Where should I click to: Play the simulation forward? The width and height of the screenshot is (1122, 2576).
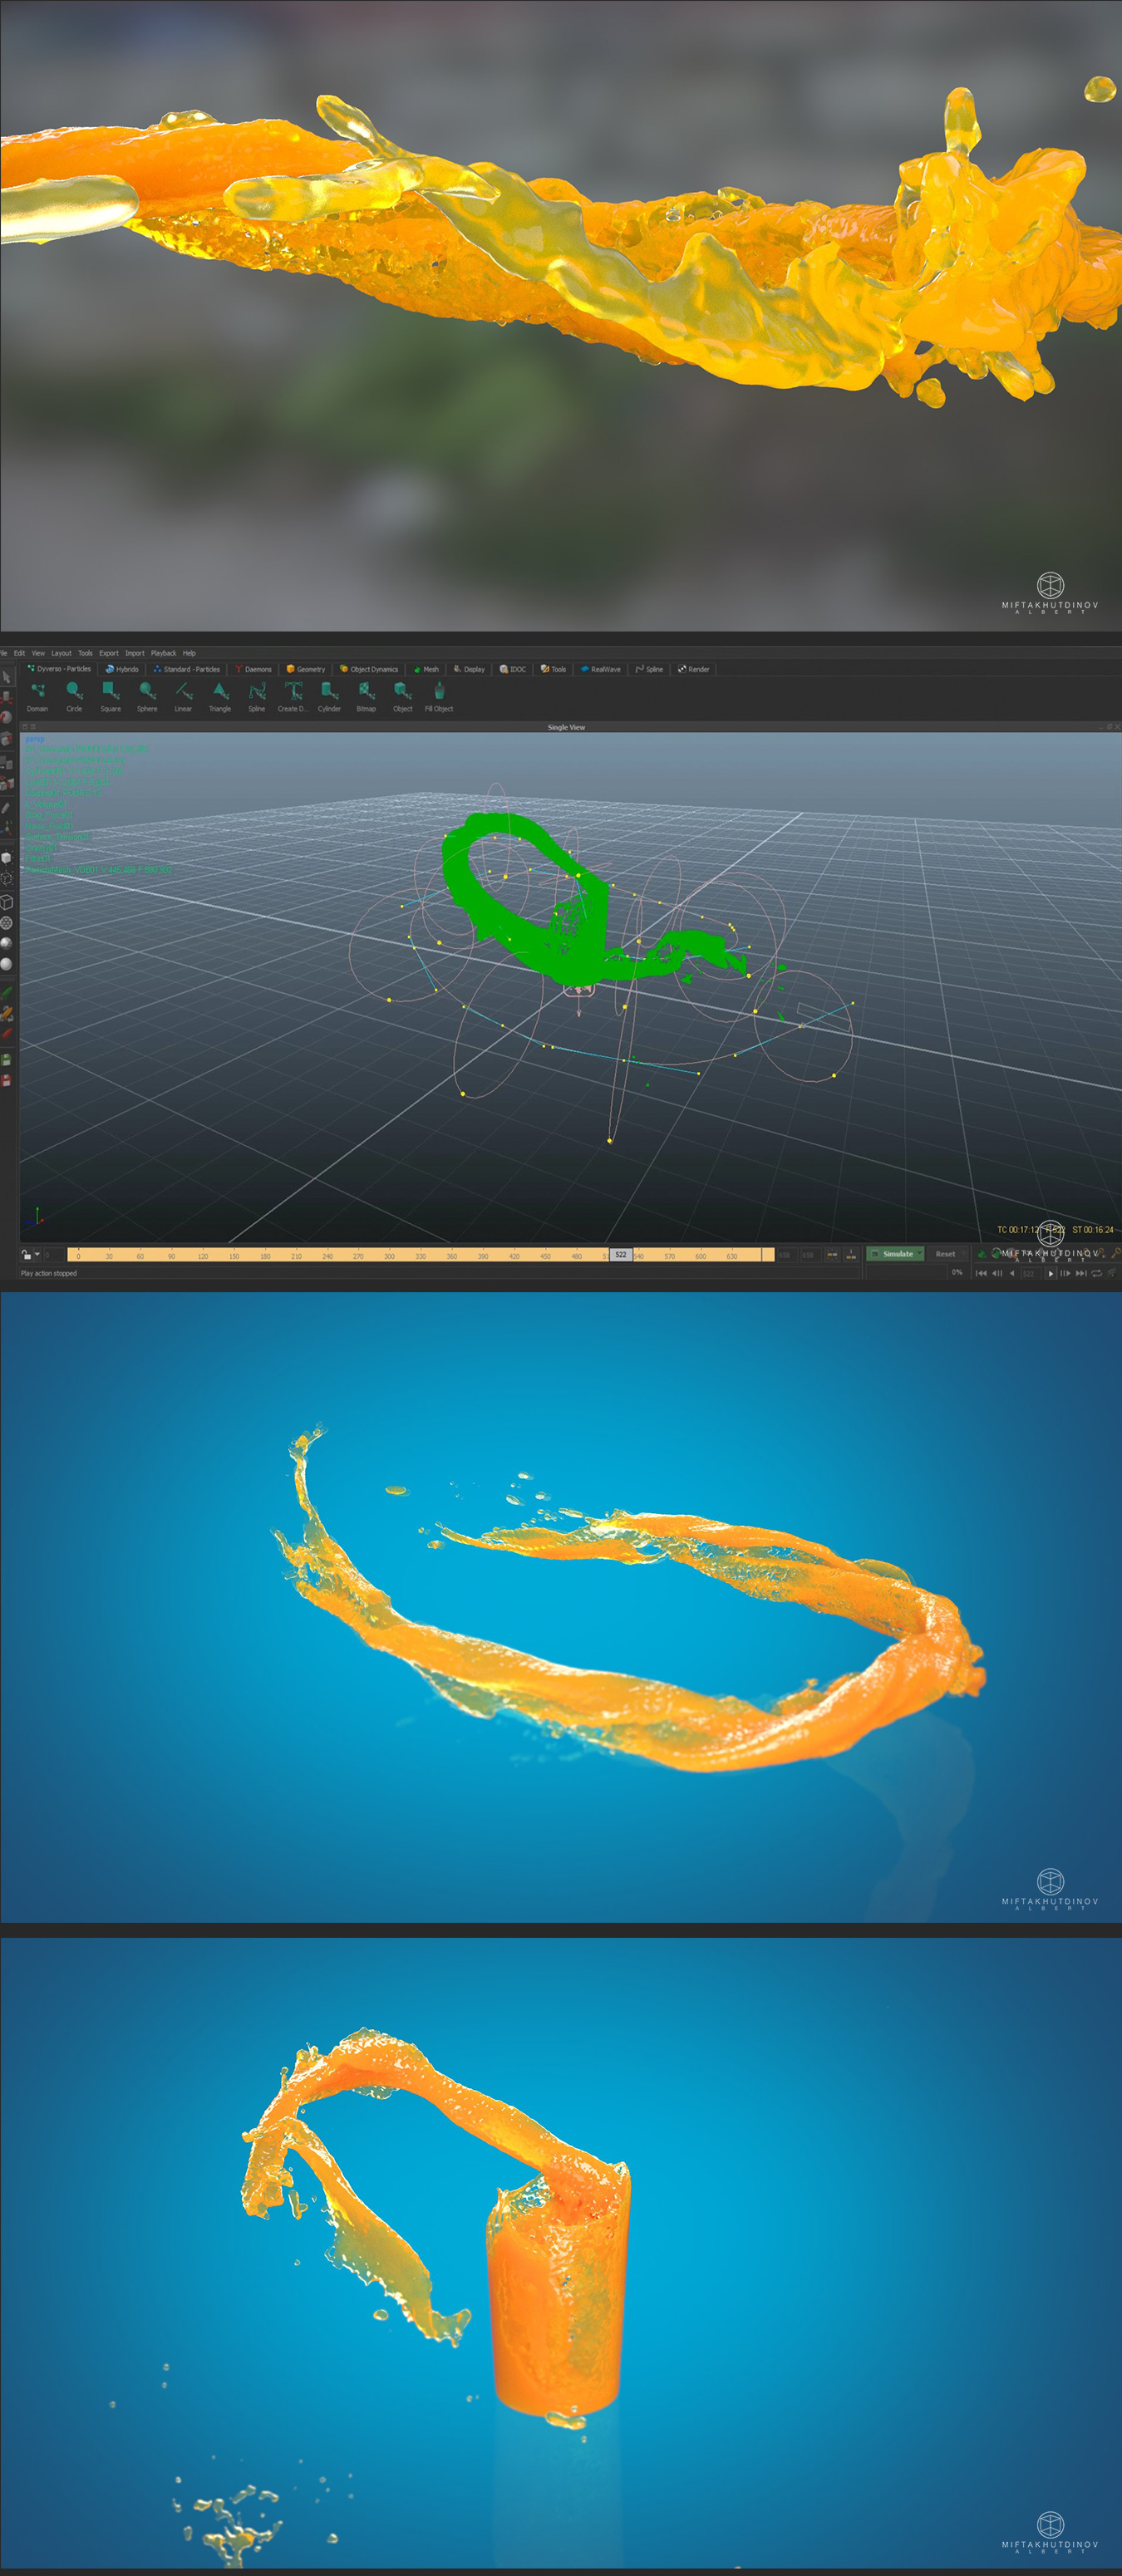(1050, 1273)
